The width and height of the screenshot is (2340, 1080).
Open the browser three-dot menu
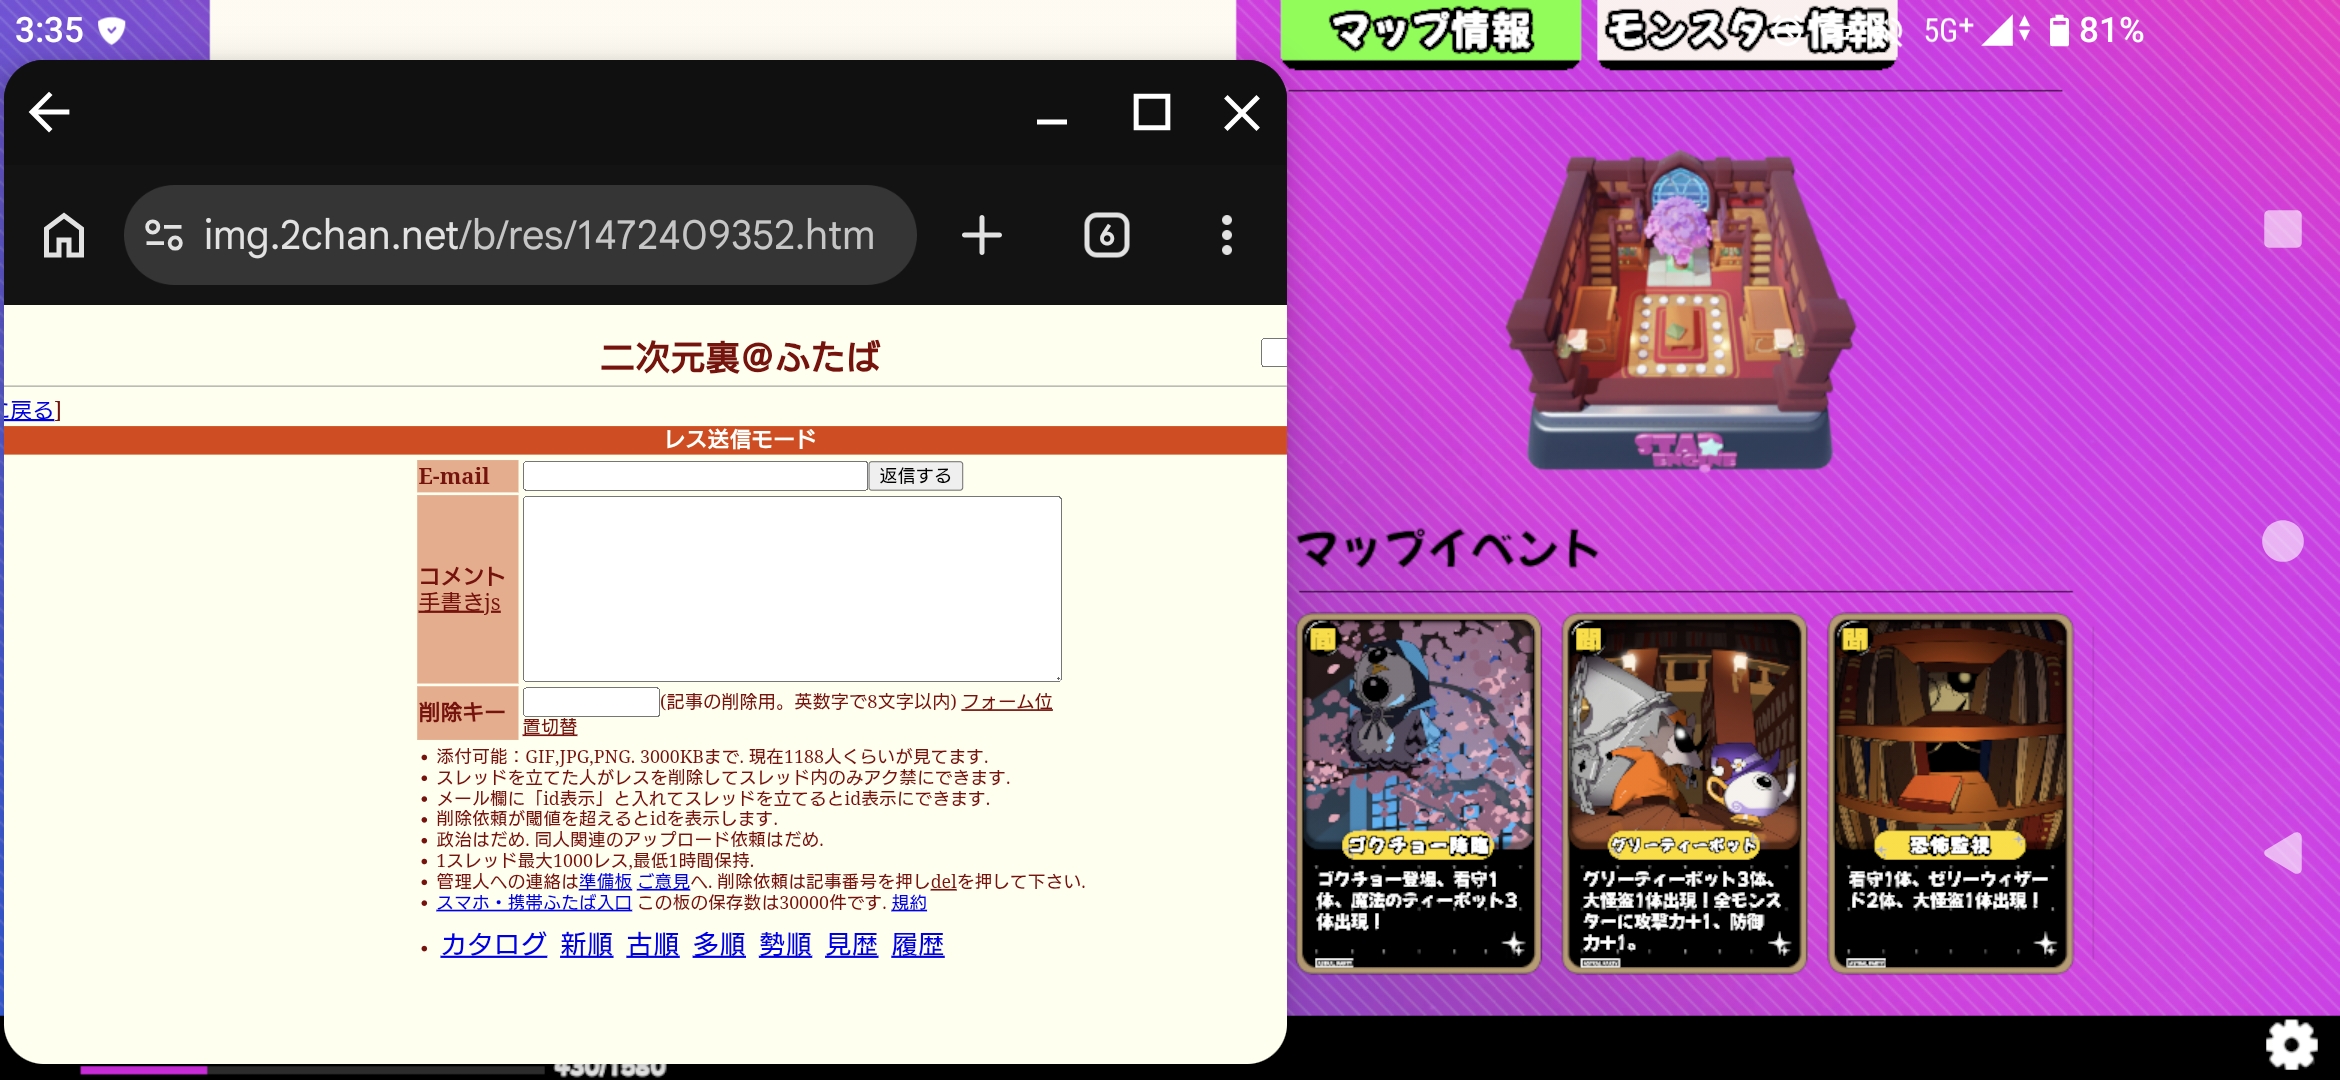point(1226,236)
